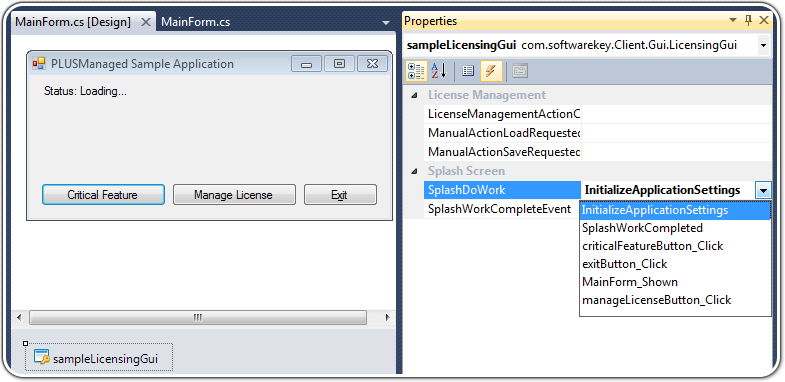Viewport: 785px width, 382px height.
Task: Click the PLUSManaged Sample Application title text
Action: tap(142, 64)
